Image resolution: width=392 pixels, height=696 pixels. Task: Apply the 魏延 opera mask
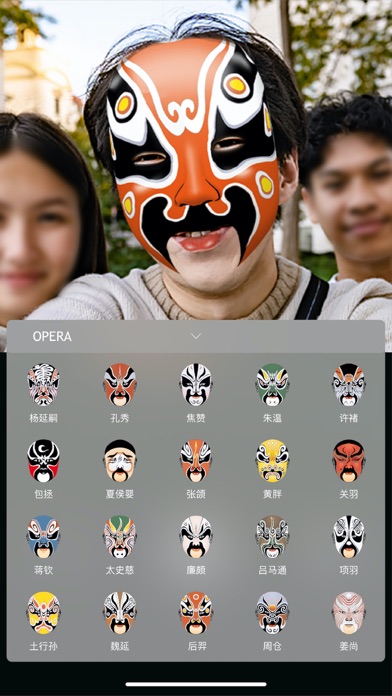[120, 613]
